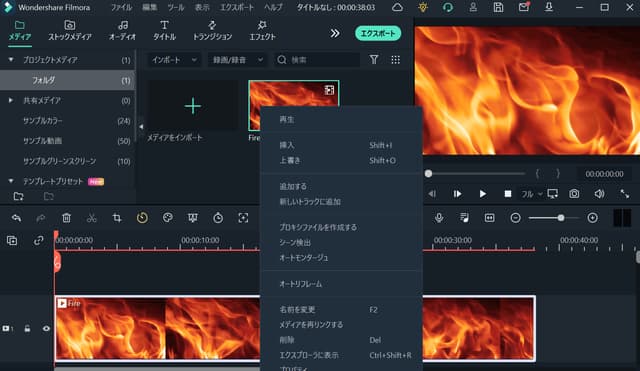Toggle track visibility eye icon
640x371 pixels.
click(x=46, y=329)
